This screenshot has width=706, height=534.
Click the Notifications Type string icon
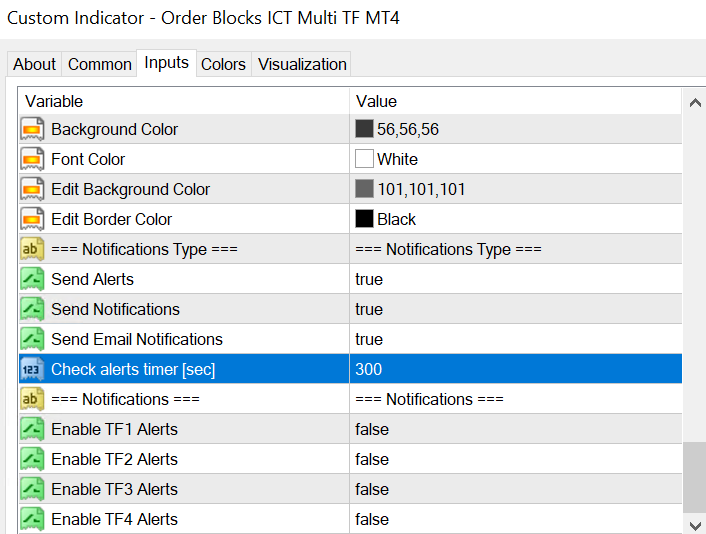click(x=32, y=249)
